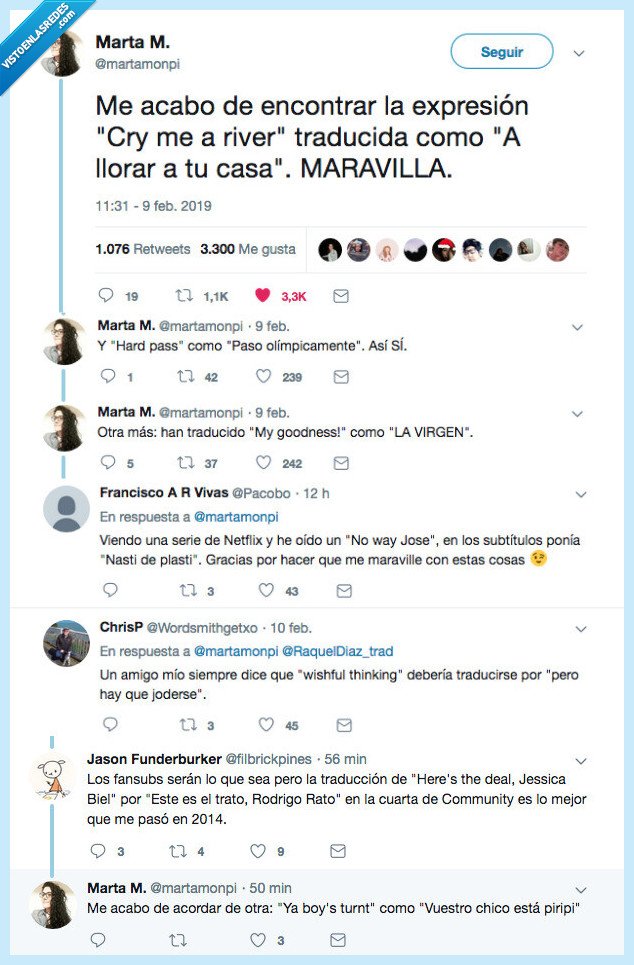View the 1.076 Retweets list
Screen dimensions: 634x965
click(x=144, y=249)
